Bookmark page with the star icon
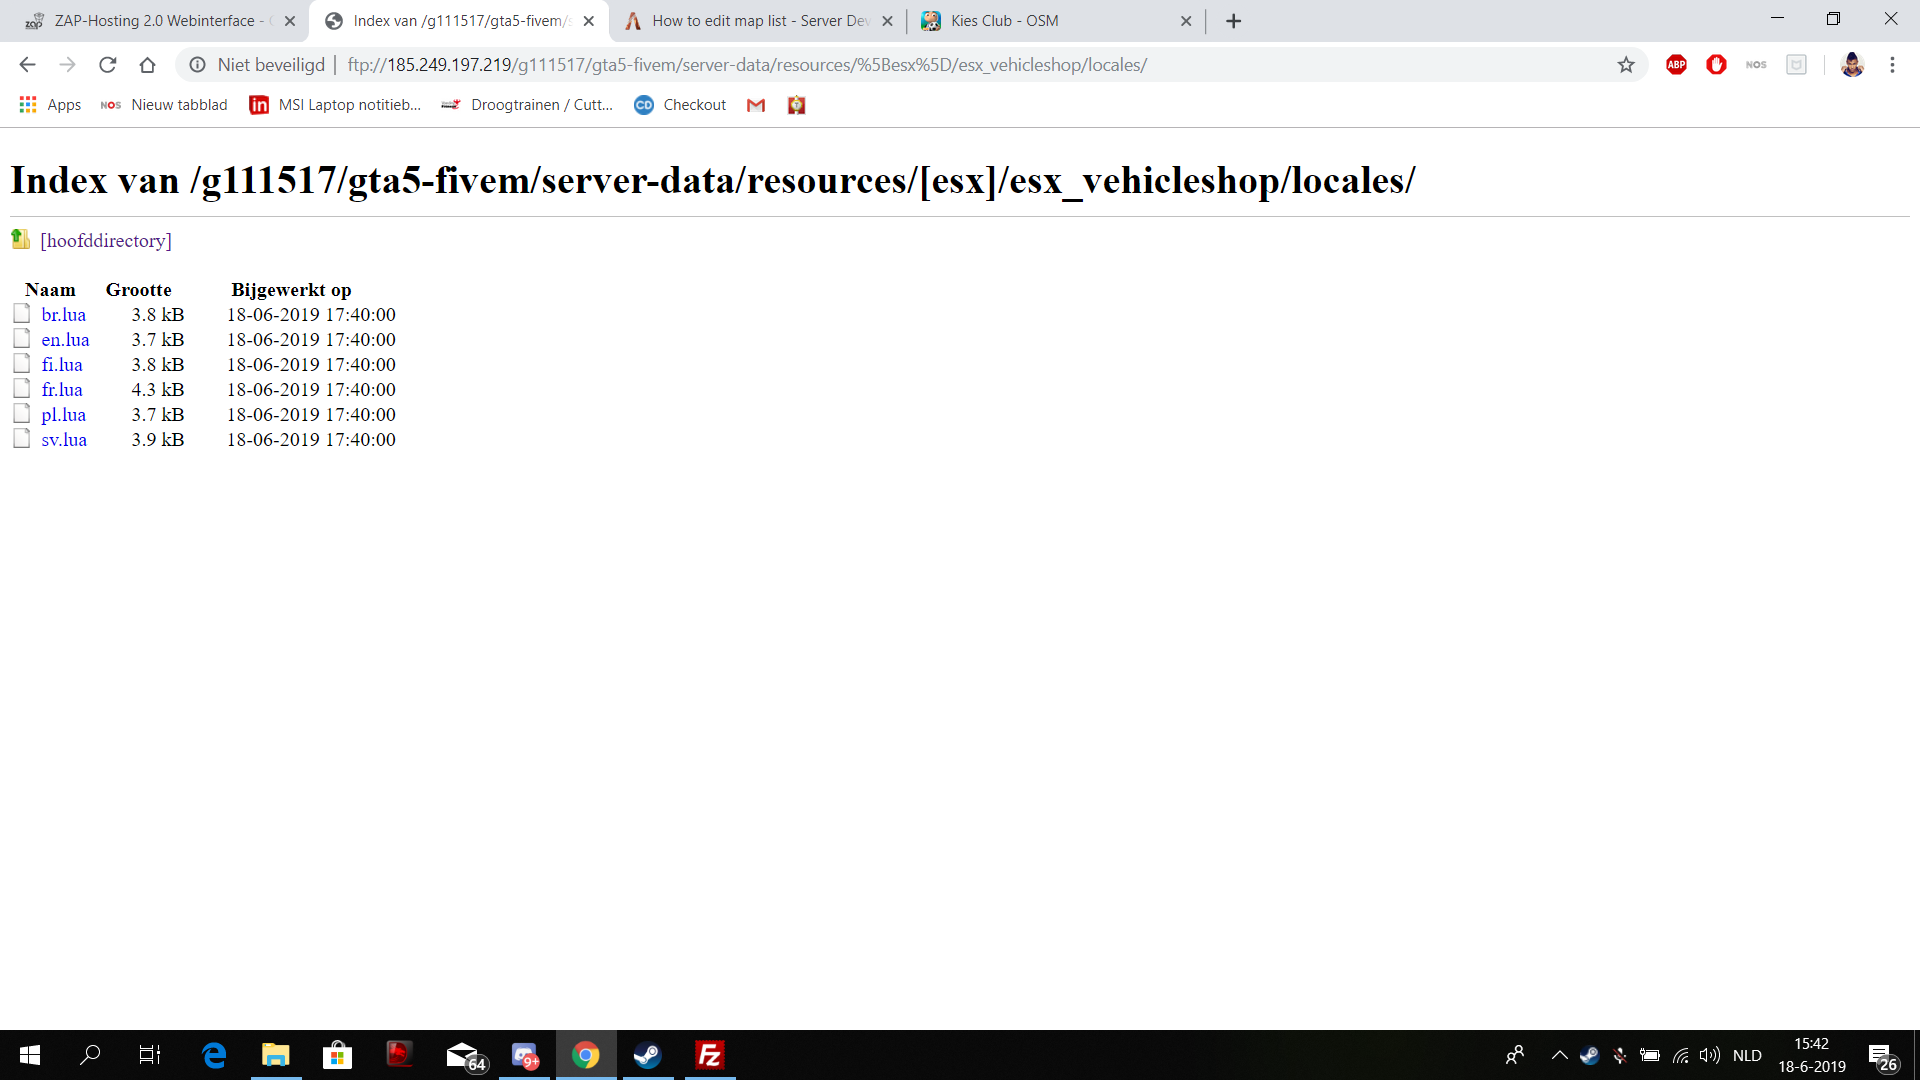The image size is (1920, 1080). pyautogui.click(x=1626, y=65)
